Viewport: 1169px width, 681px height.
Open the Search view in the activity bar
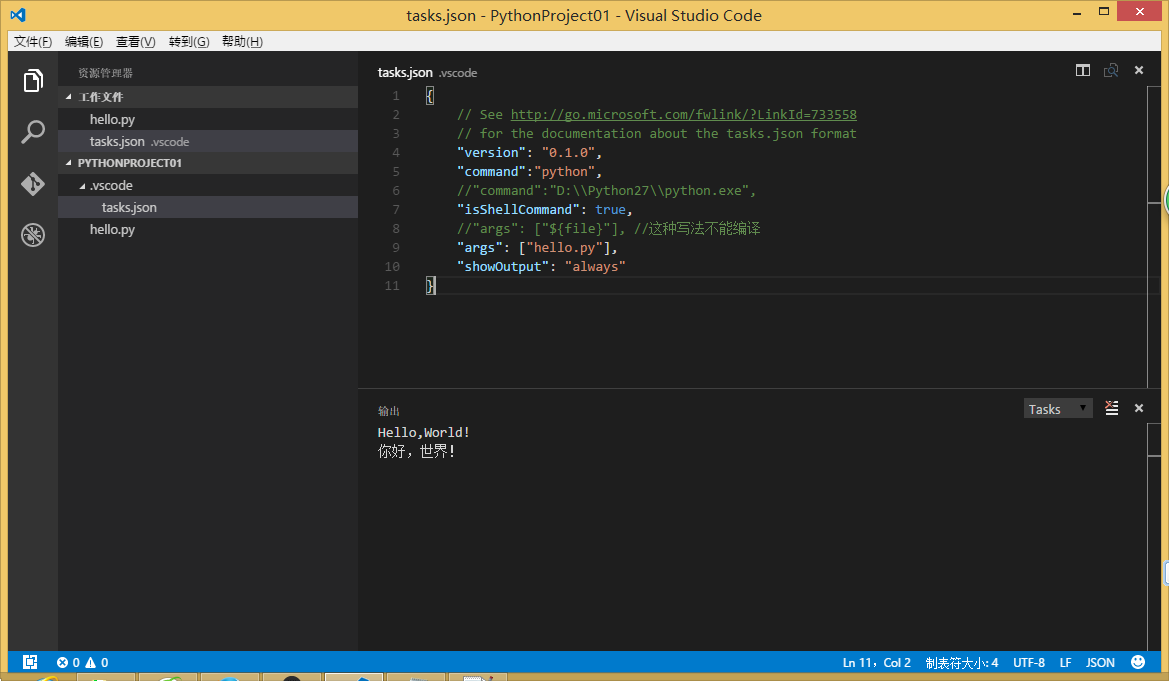click(x=33, y=132)
